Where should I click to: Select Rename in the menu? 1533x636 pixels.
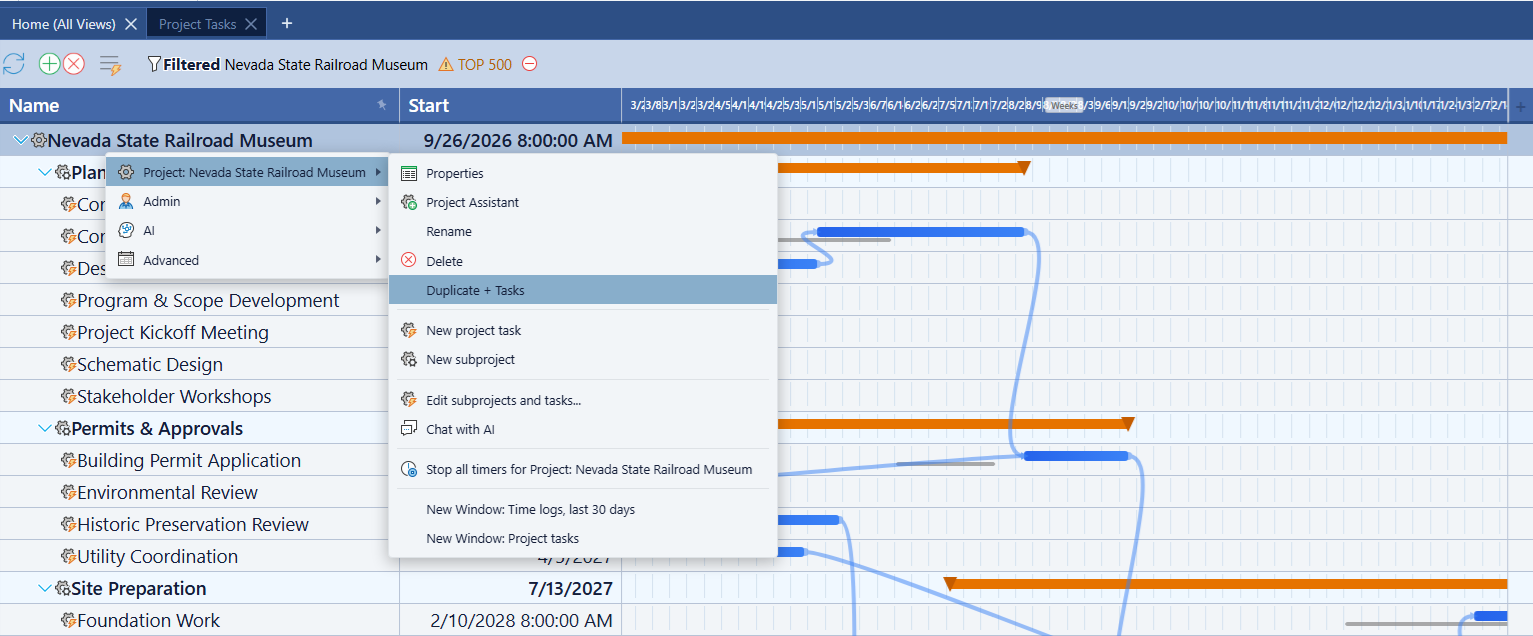tap(583, 231)
